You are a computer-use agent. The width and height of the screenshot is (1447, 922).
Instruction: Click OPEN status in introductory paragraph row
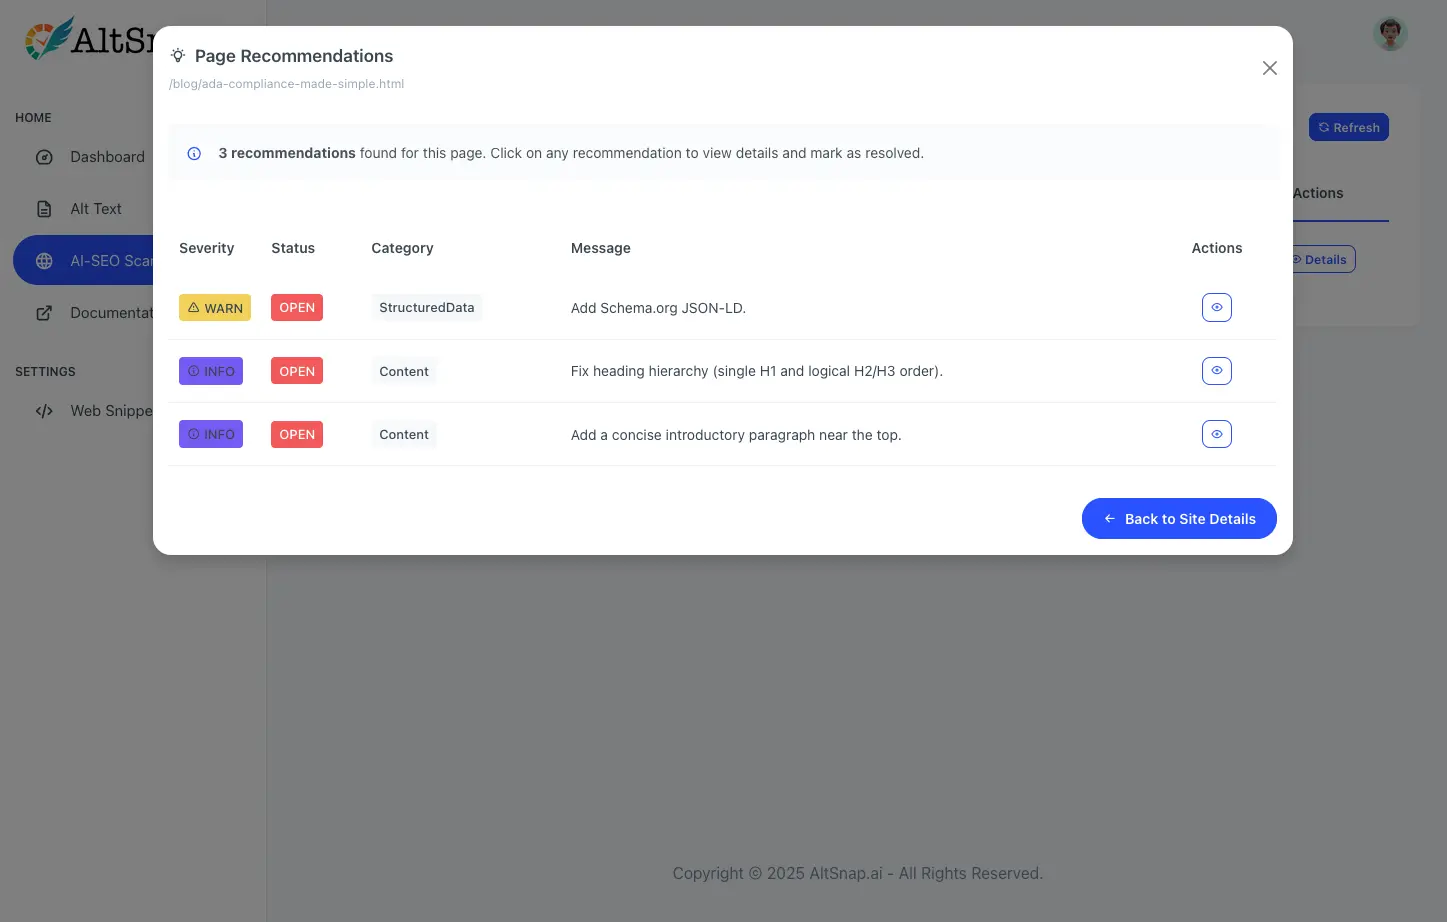297,434
